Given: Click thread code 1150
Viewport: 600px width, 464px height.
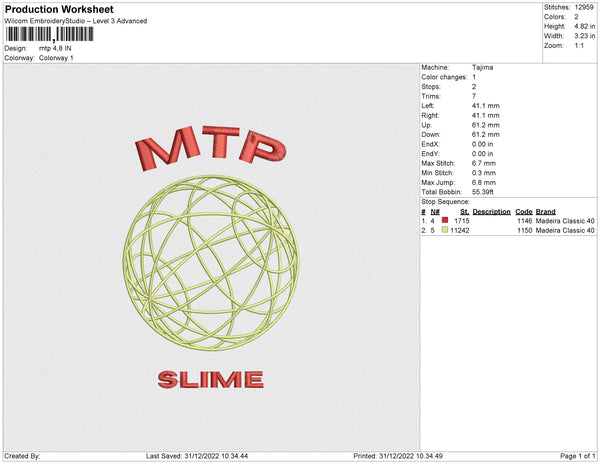Looking at the screenshot, I should [x=525, y=230].
